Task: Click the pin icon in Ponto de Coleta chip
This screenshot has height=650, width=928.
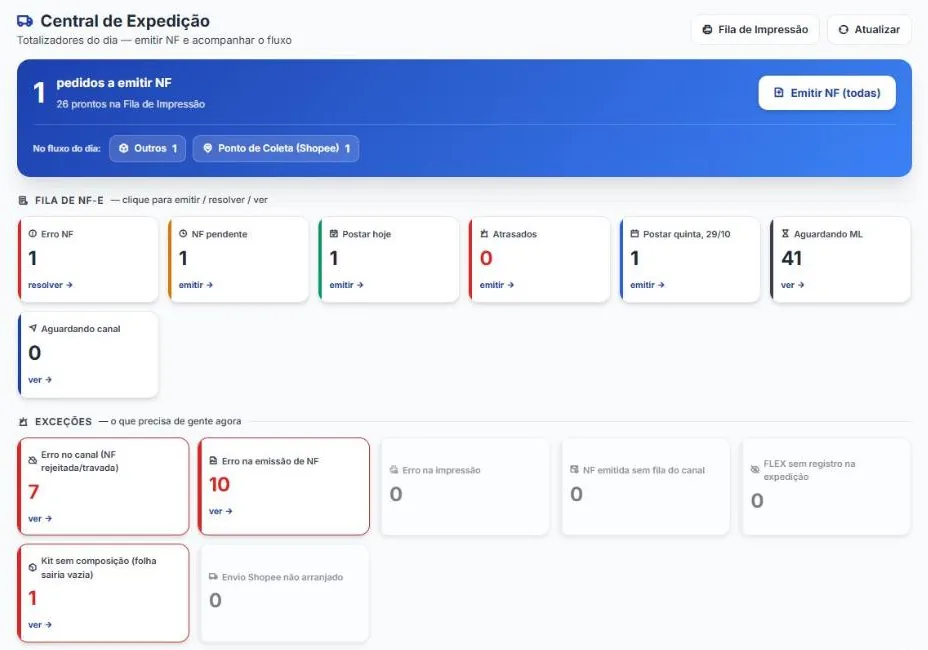Action: pos(208,149)
